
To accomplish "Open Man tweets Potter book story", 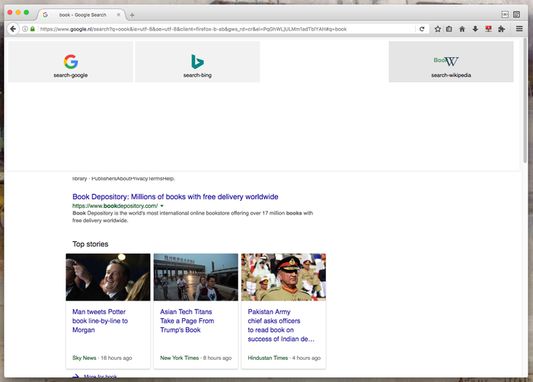I will coord(100,321).
